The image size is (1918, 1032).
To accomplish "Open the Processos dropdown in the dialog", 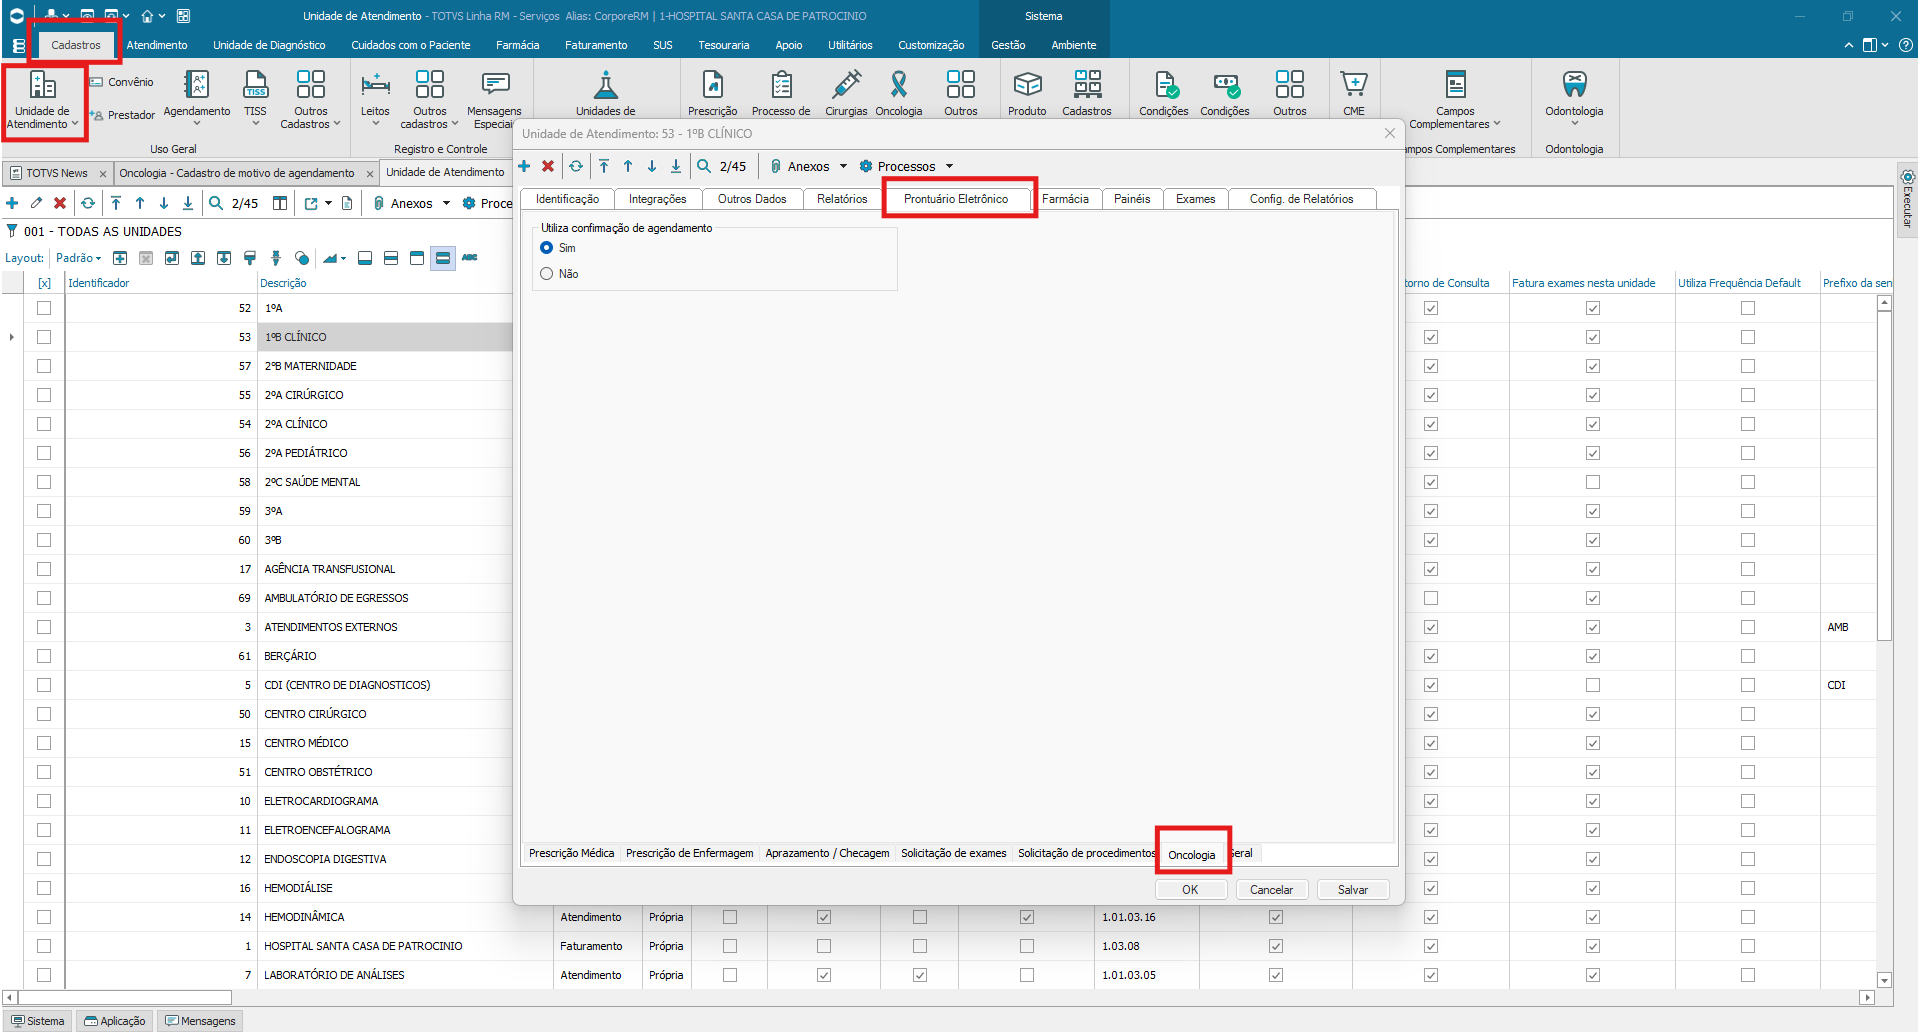I will pos(949,166).
